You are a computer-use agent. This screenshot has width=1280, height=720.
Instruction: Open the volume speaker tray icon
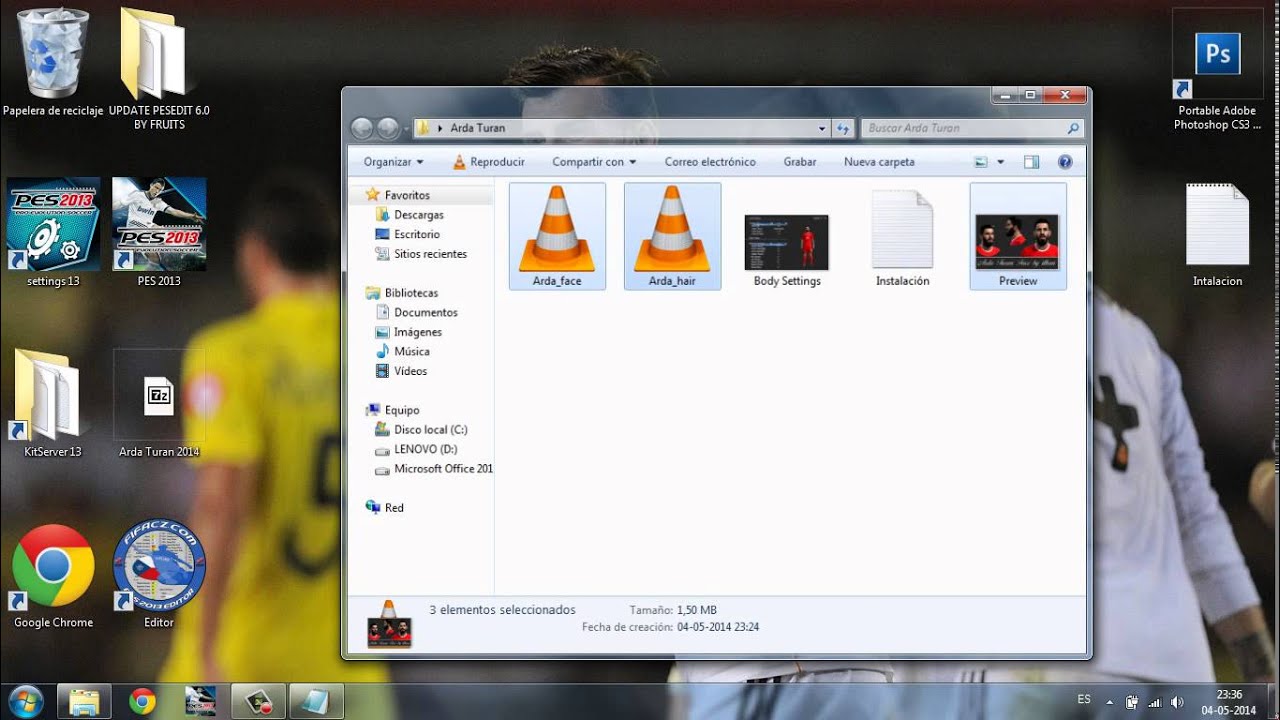1177,702
